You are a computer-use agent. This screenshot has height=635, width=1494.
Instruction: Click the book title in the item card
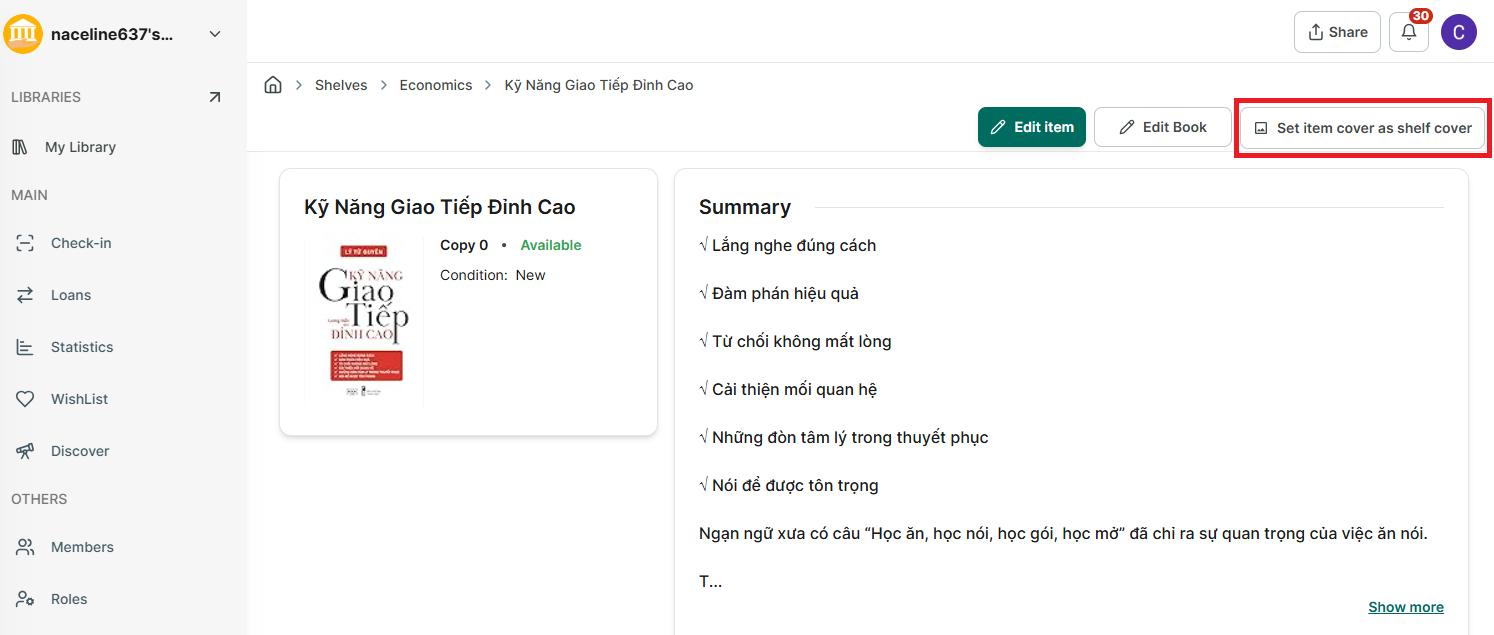pos(440,207)
